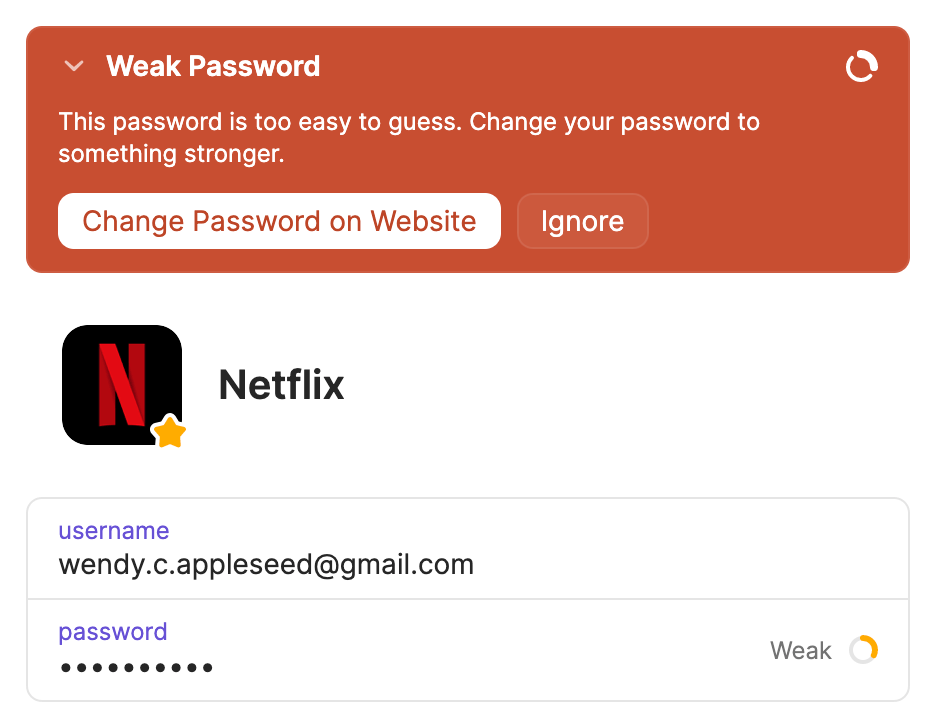This screenshot has height=728, width=934.
Task: Click the password field label
Action: (112, 632)
